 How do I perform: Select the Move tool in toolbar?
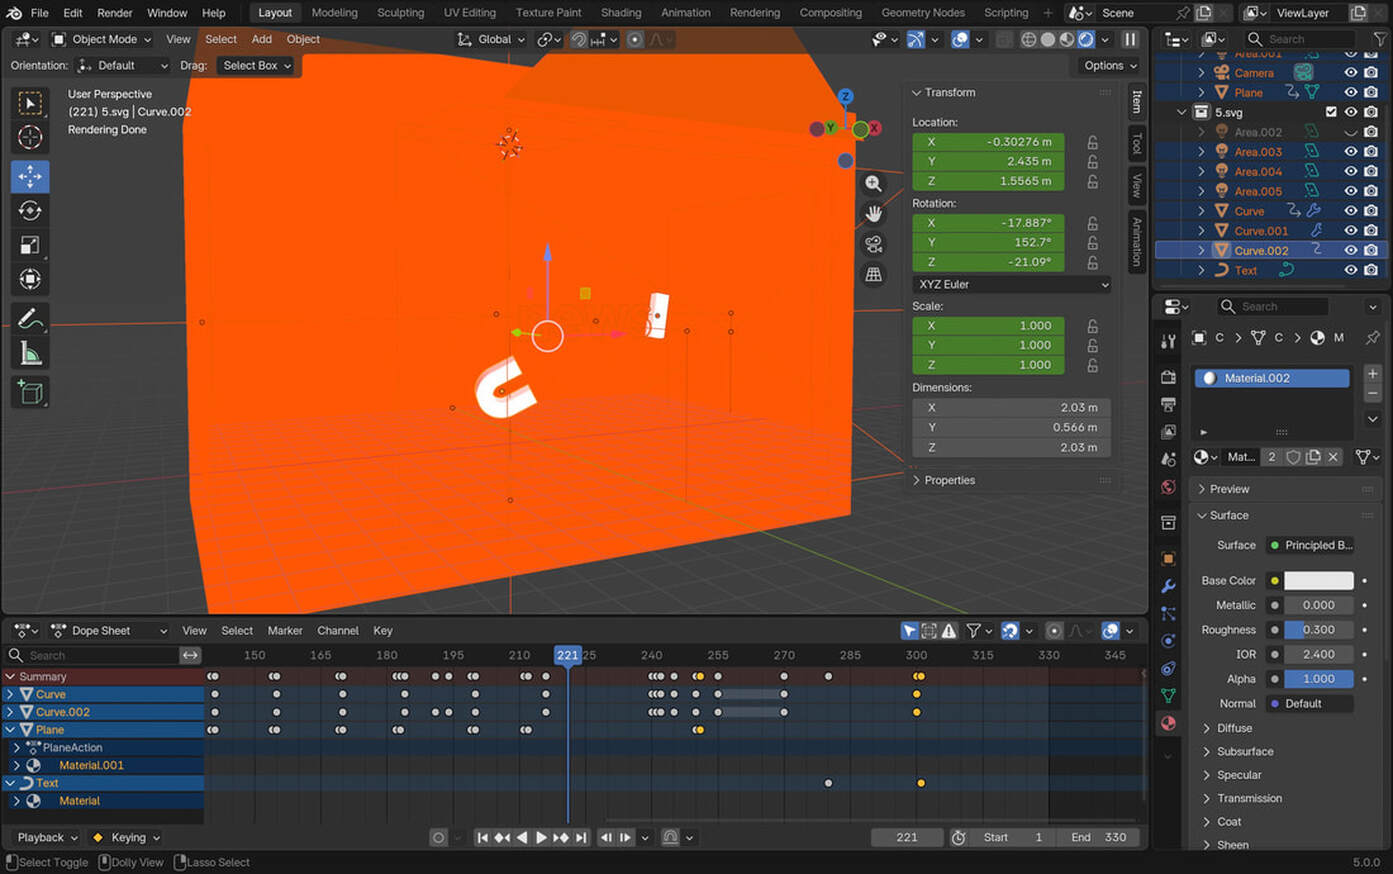point(30,176)
